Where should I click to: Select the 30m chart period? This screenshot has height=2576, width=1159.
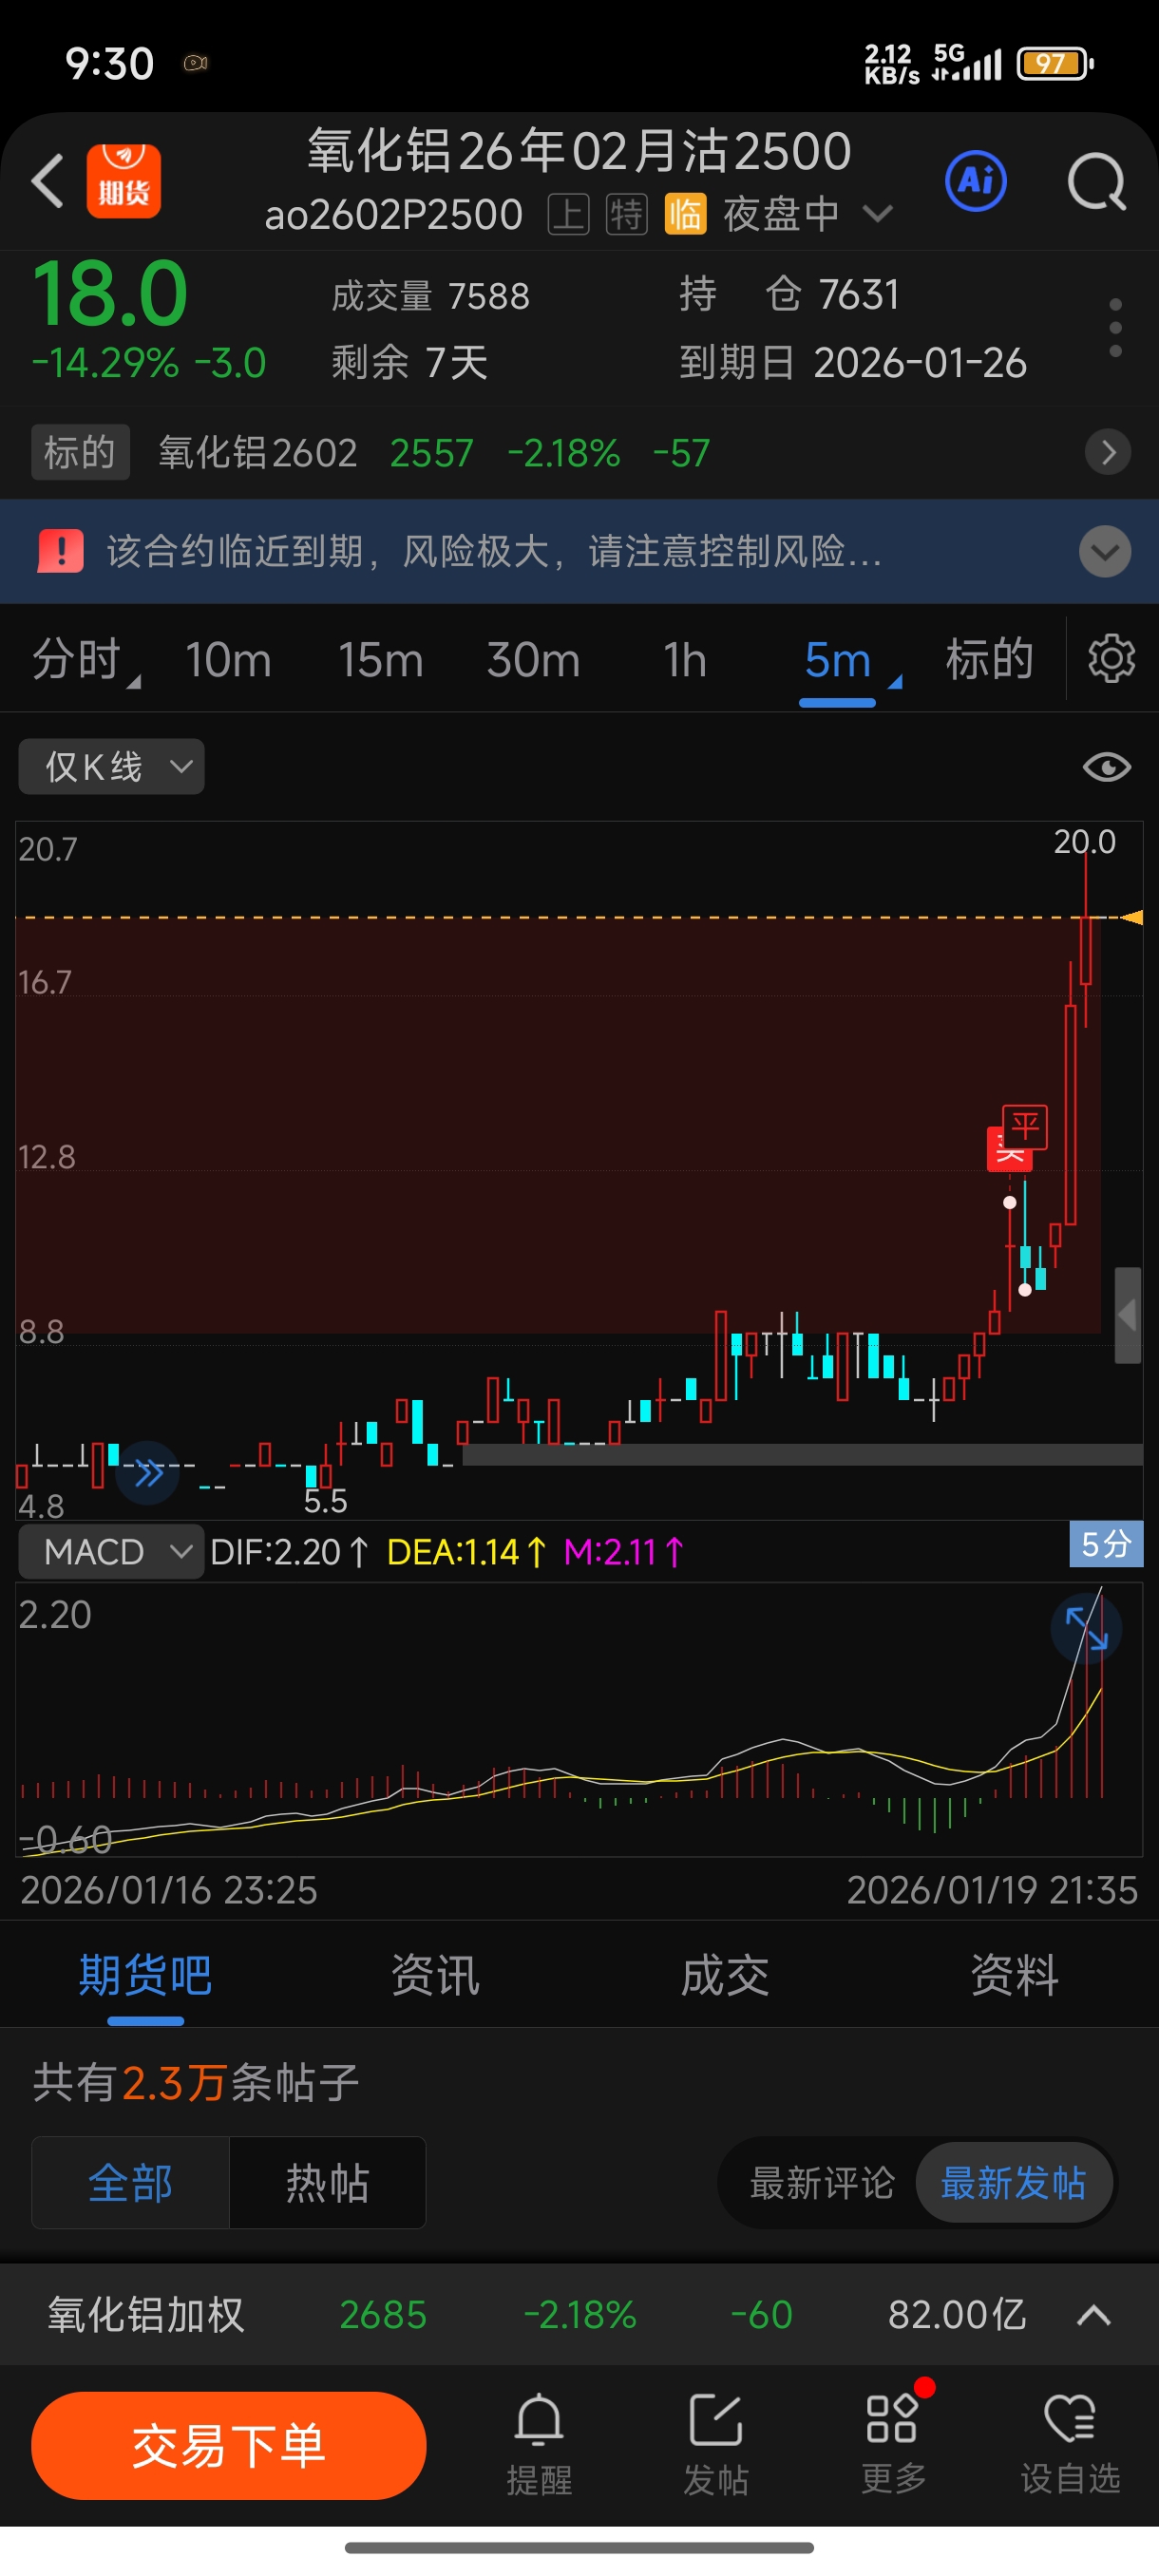pos(533,660)
